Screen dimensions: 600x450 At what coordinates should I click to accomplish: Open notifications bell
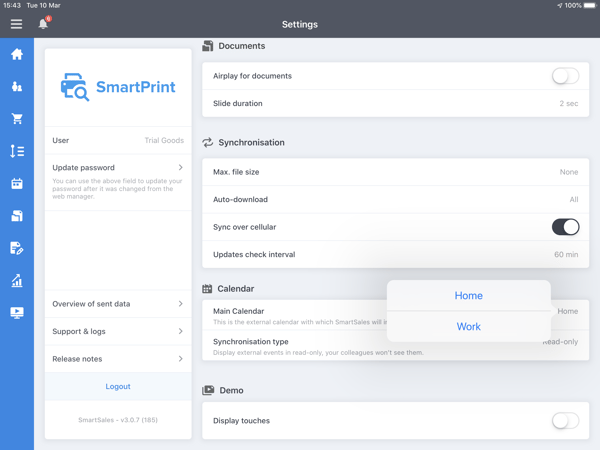pos(43,23)
